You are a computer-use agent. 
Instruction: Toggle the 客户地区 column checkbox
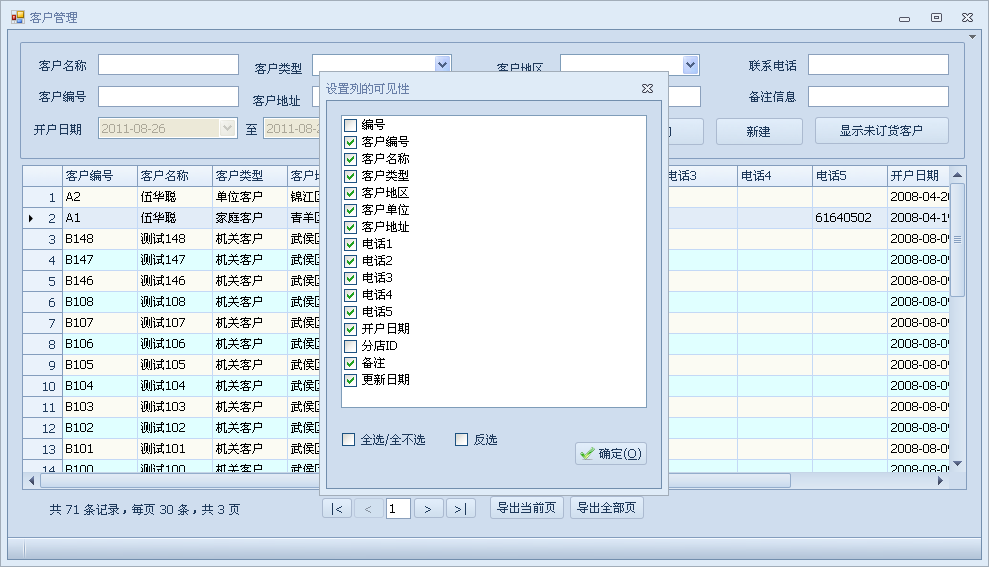(351, 193)
